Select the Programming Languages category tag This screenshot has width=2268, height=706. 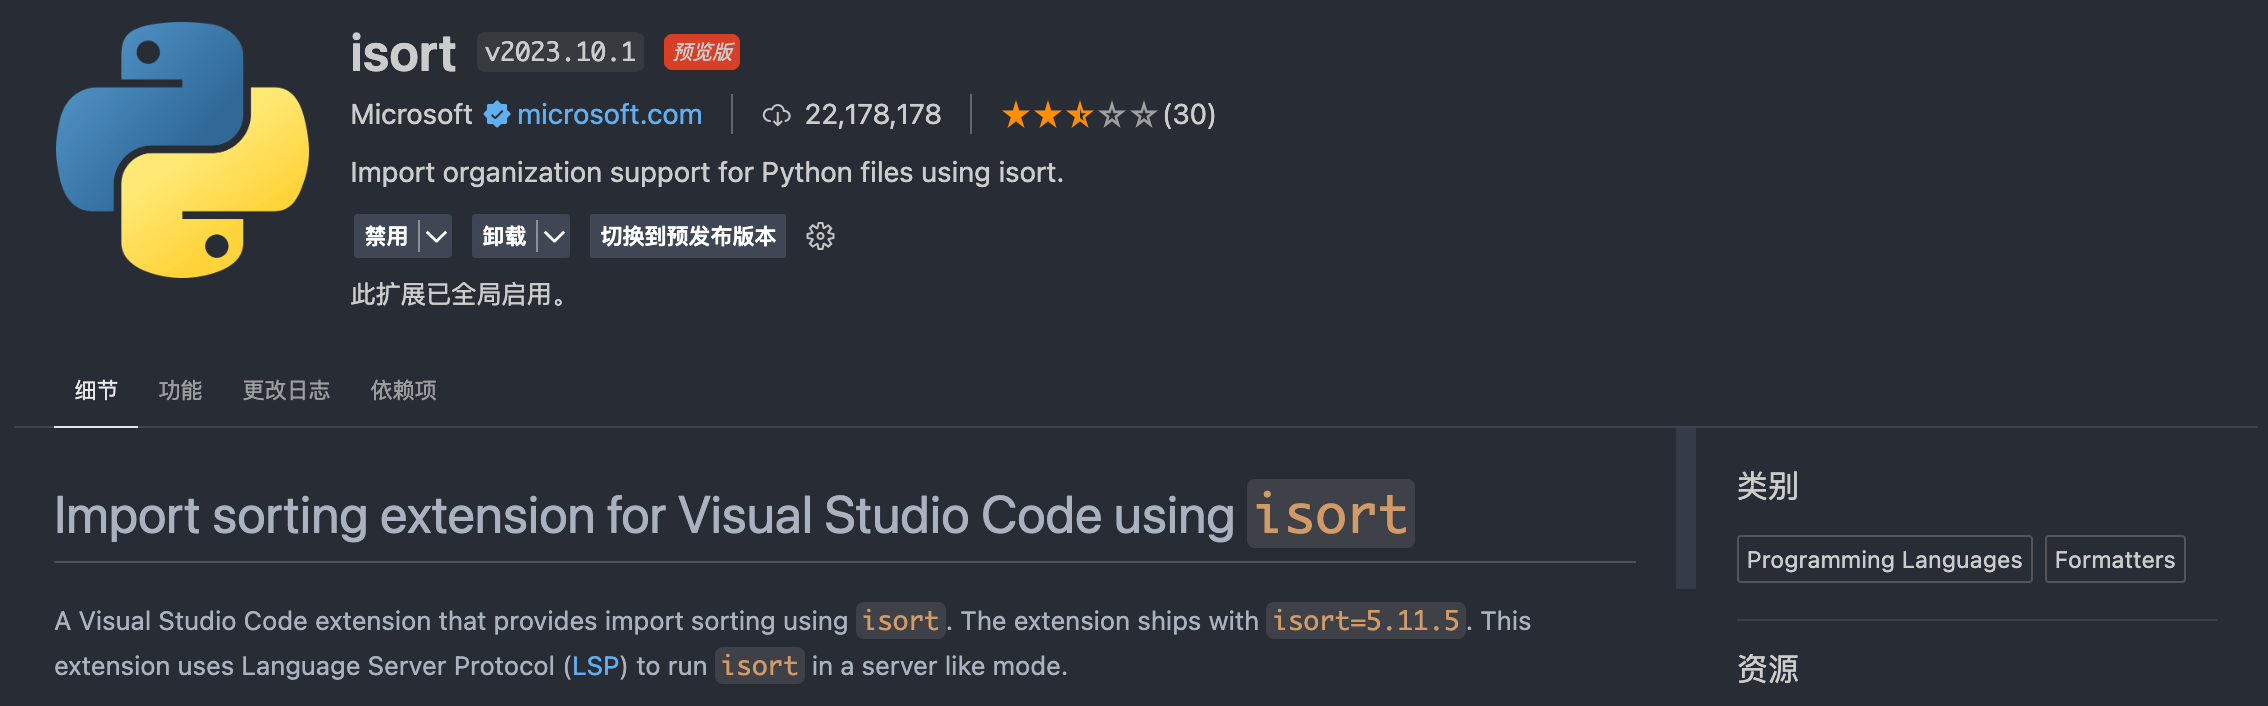pyautogui.click(x=1884, y=560)
